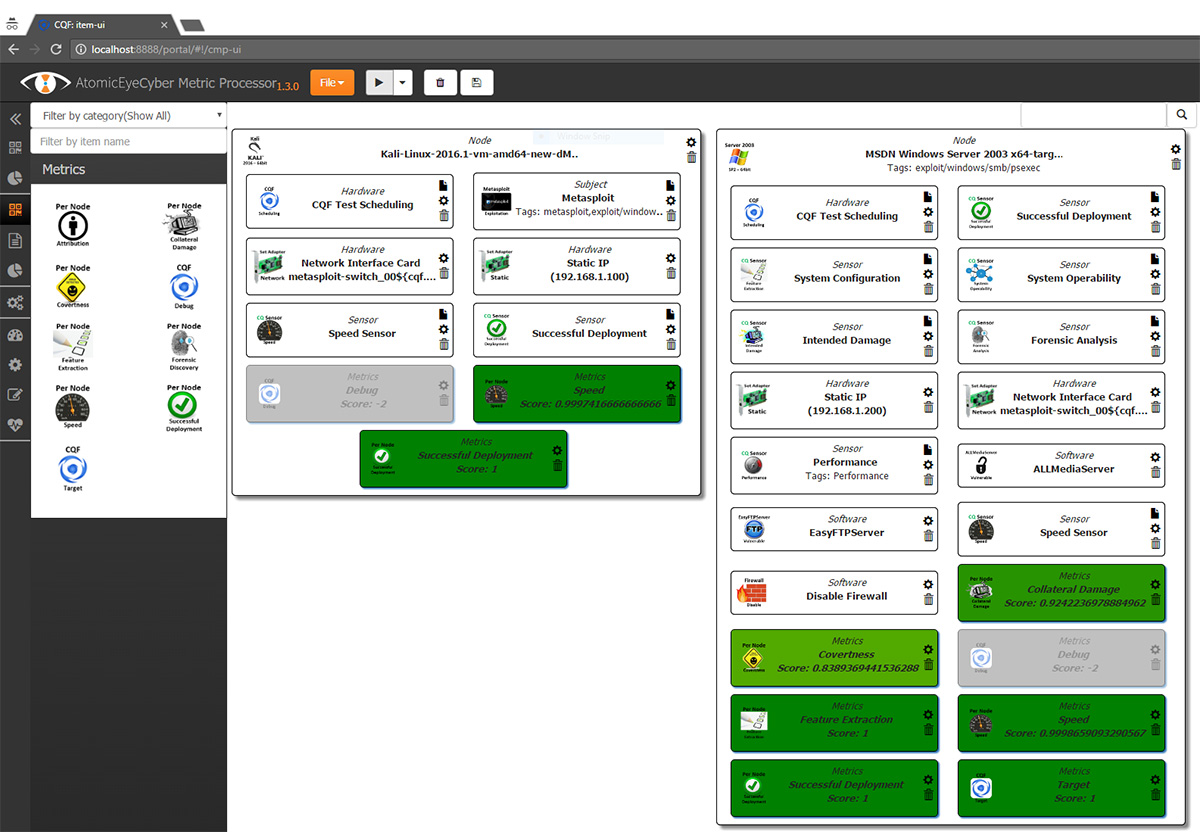The width and height of the screenshot is (1200, 832).
Task: Pick the Forensic Discovery metric icon
Action: [x=184, y=347]
